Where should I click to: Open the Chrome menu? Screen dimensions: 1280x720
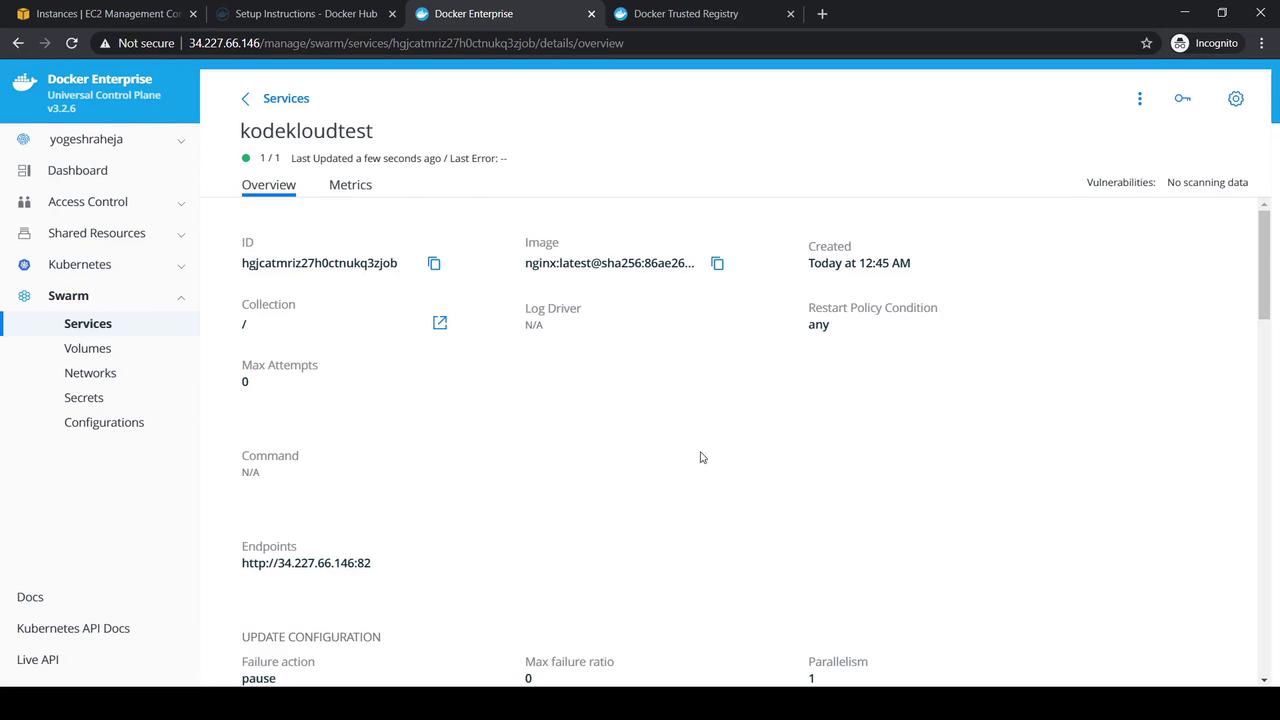pyautogui.click(x=1263, y=43)
